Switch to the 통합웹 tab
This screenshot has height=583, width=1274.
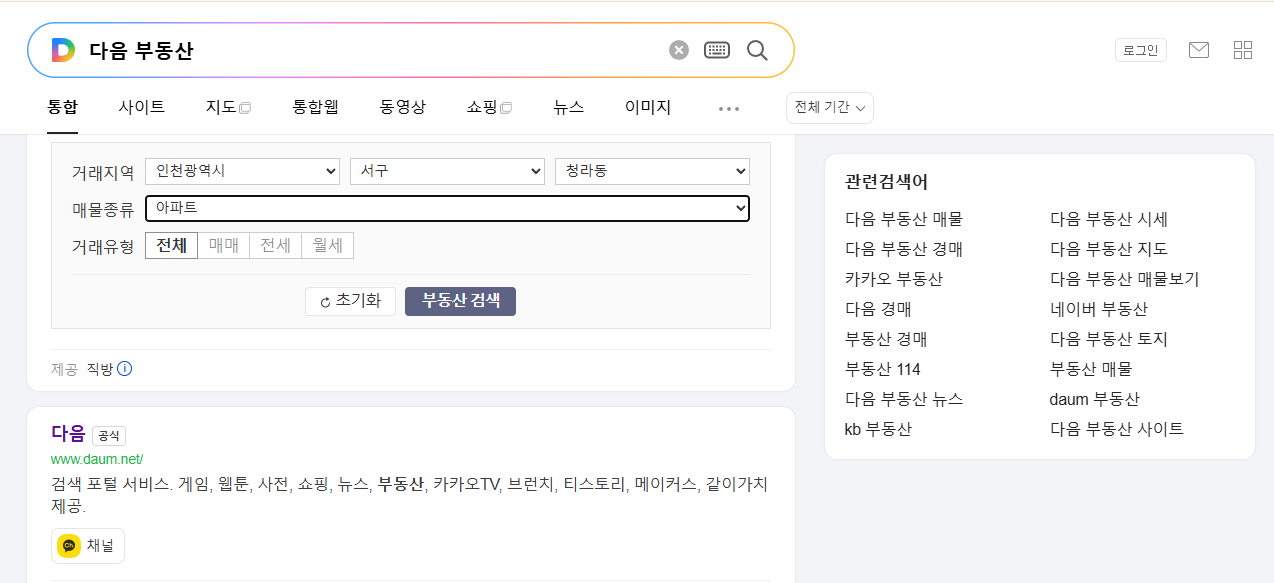pos(315,107)
